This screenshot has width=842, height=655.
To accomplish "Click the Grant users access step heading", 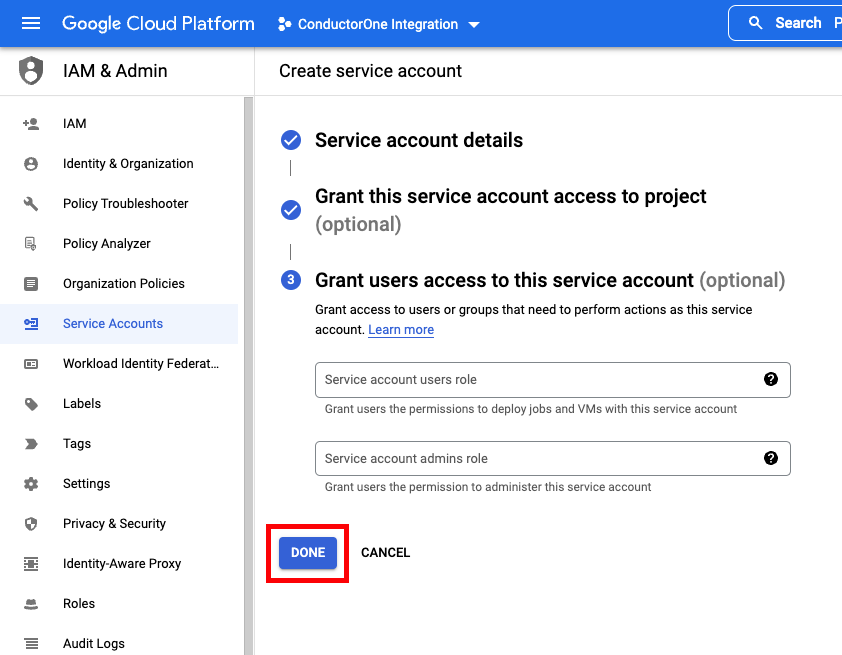I will pos(550,280).
